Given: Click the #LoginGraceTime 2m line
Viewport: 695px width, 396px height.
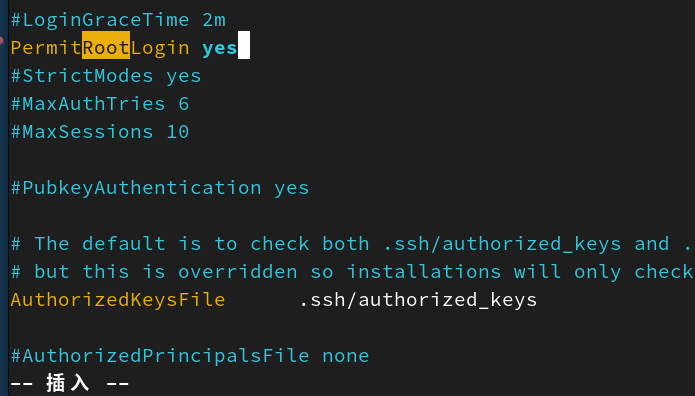Looking at the screenshot, I should (x=118, y=20).
